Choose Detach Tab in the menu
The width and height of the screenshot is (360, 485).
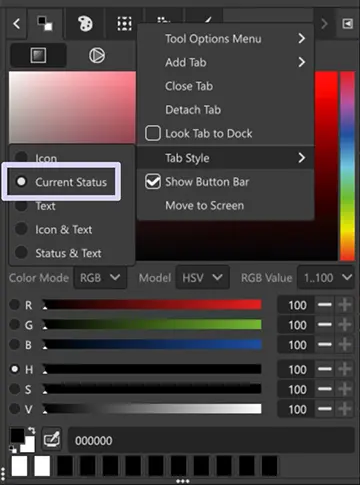(x=226, y=110)
